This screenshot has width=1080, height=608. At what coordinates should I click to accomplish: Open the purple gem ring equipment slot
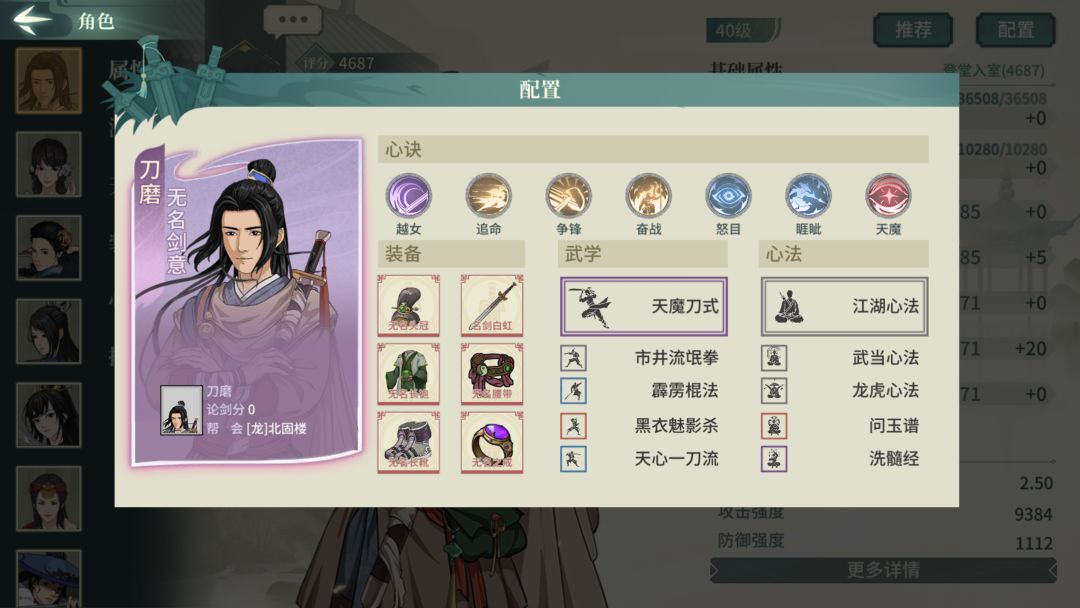coord(492,442)
